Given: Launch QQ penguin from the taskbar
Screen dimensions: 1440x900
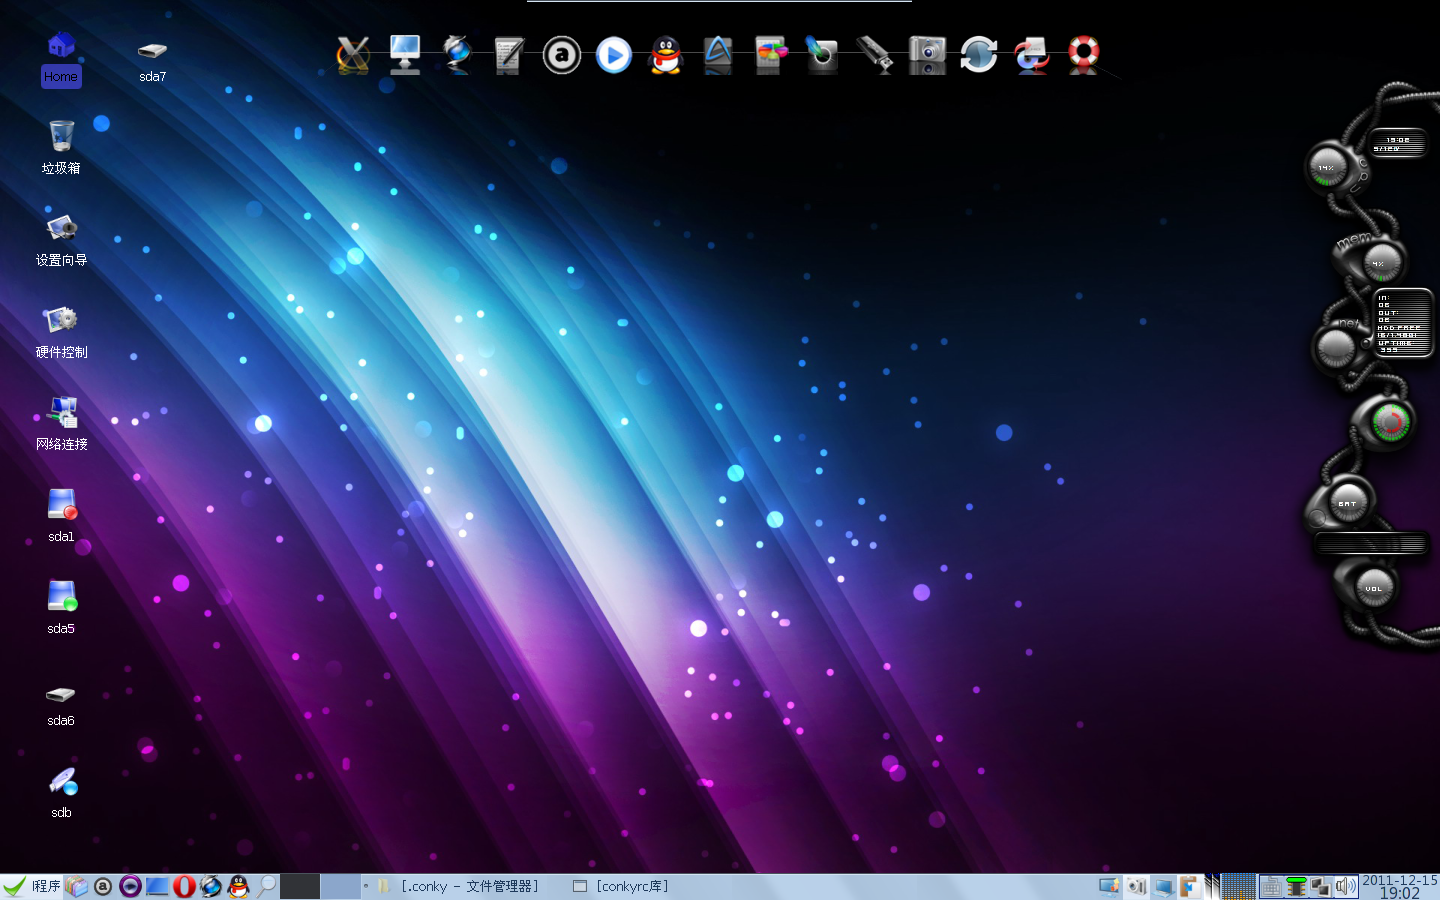Looking at the screenshot, I should click(x=238, y=886).
